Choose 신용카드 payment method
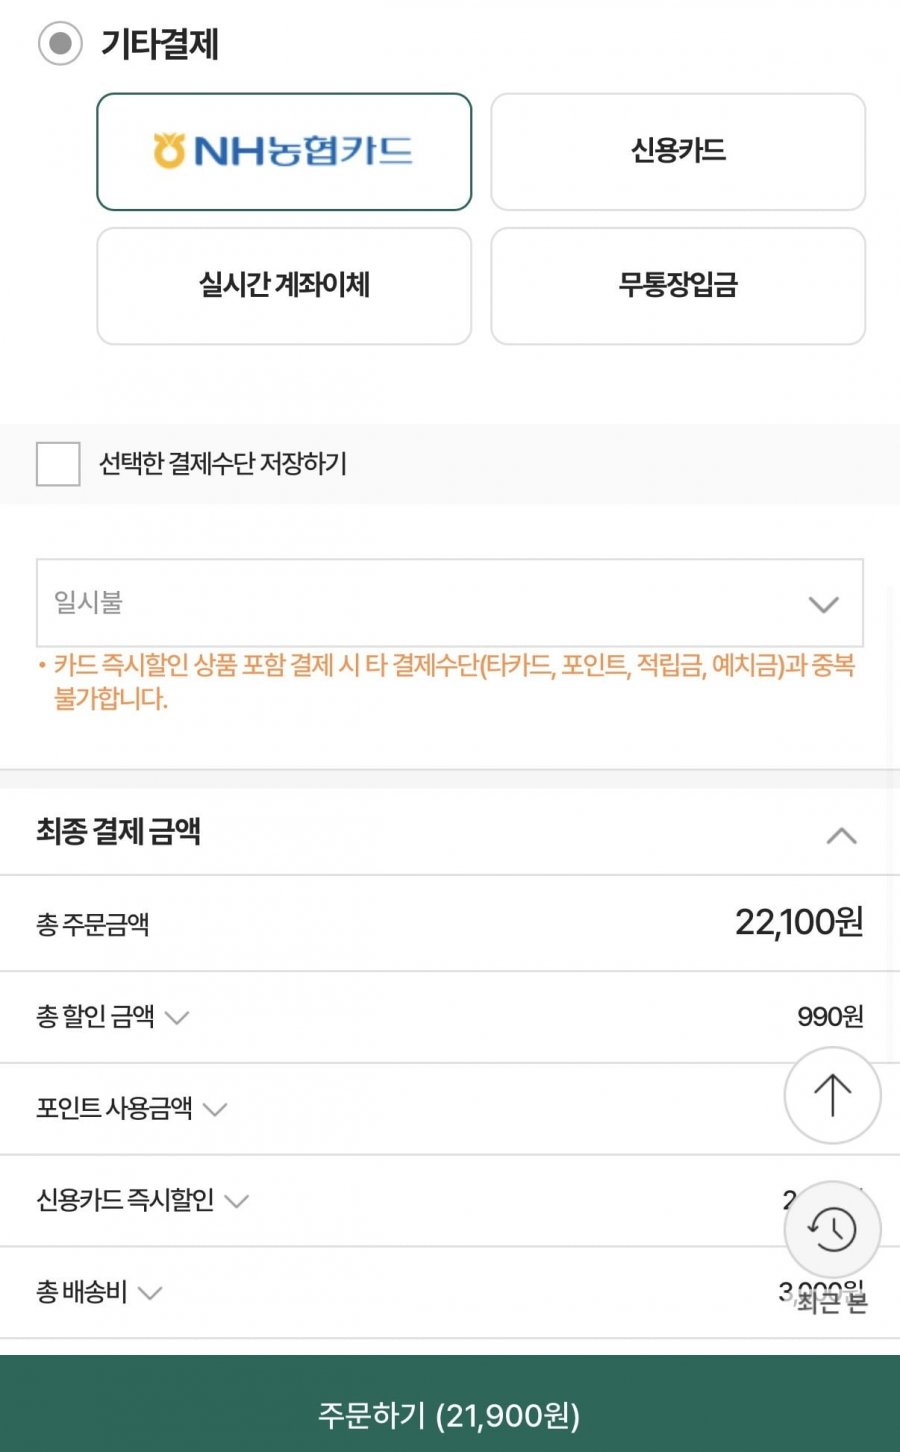 click(x=678, y=152)
